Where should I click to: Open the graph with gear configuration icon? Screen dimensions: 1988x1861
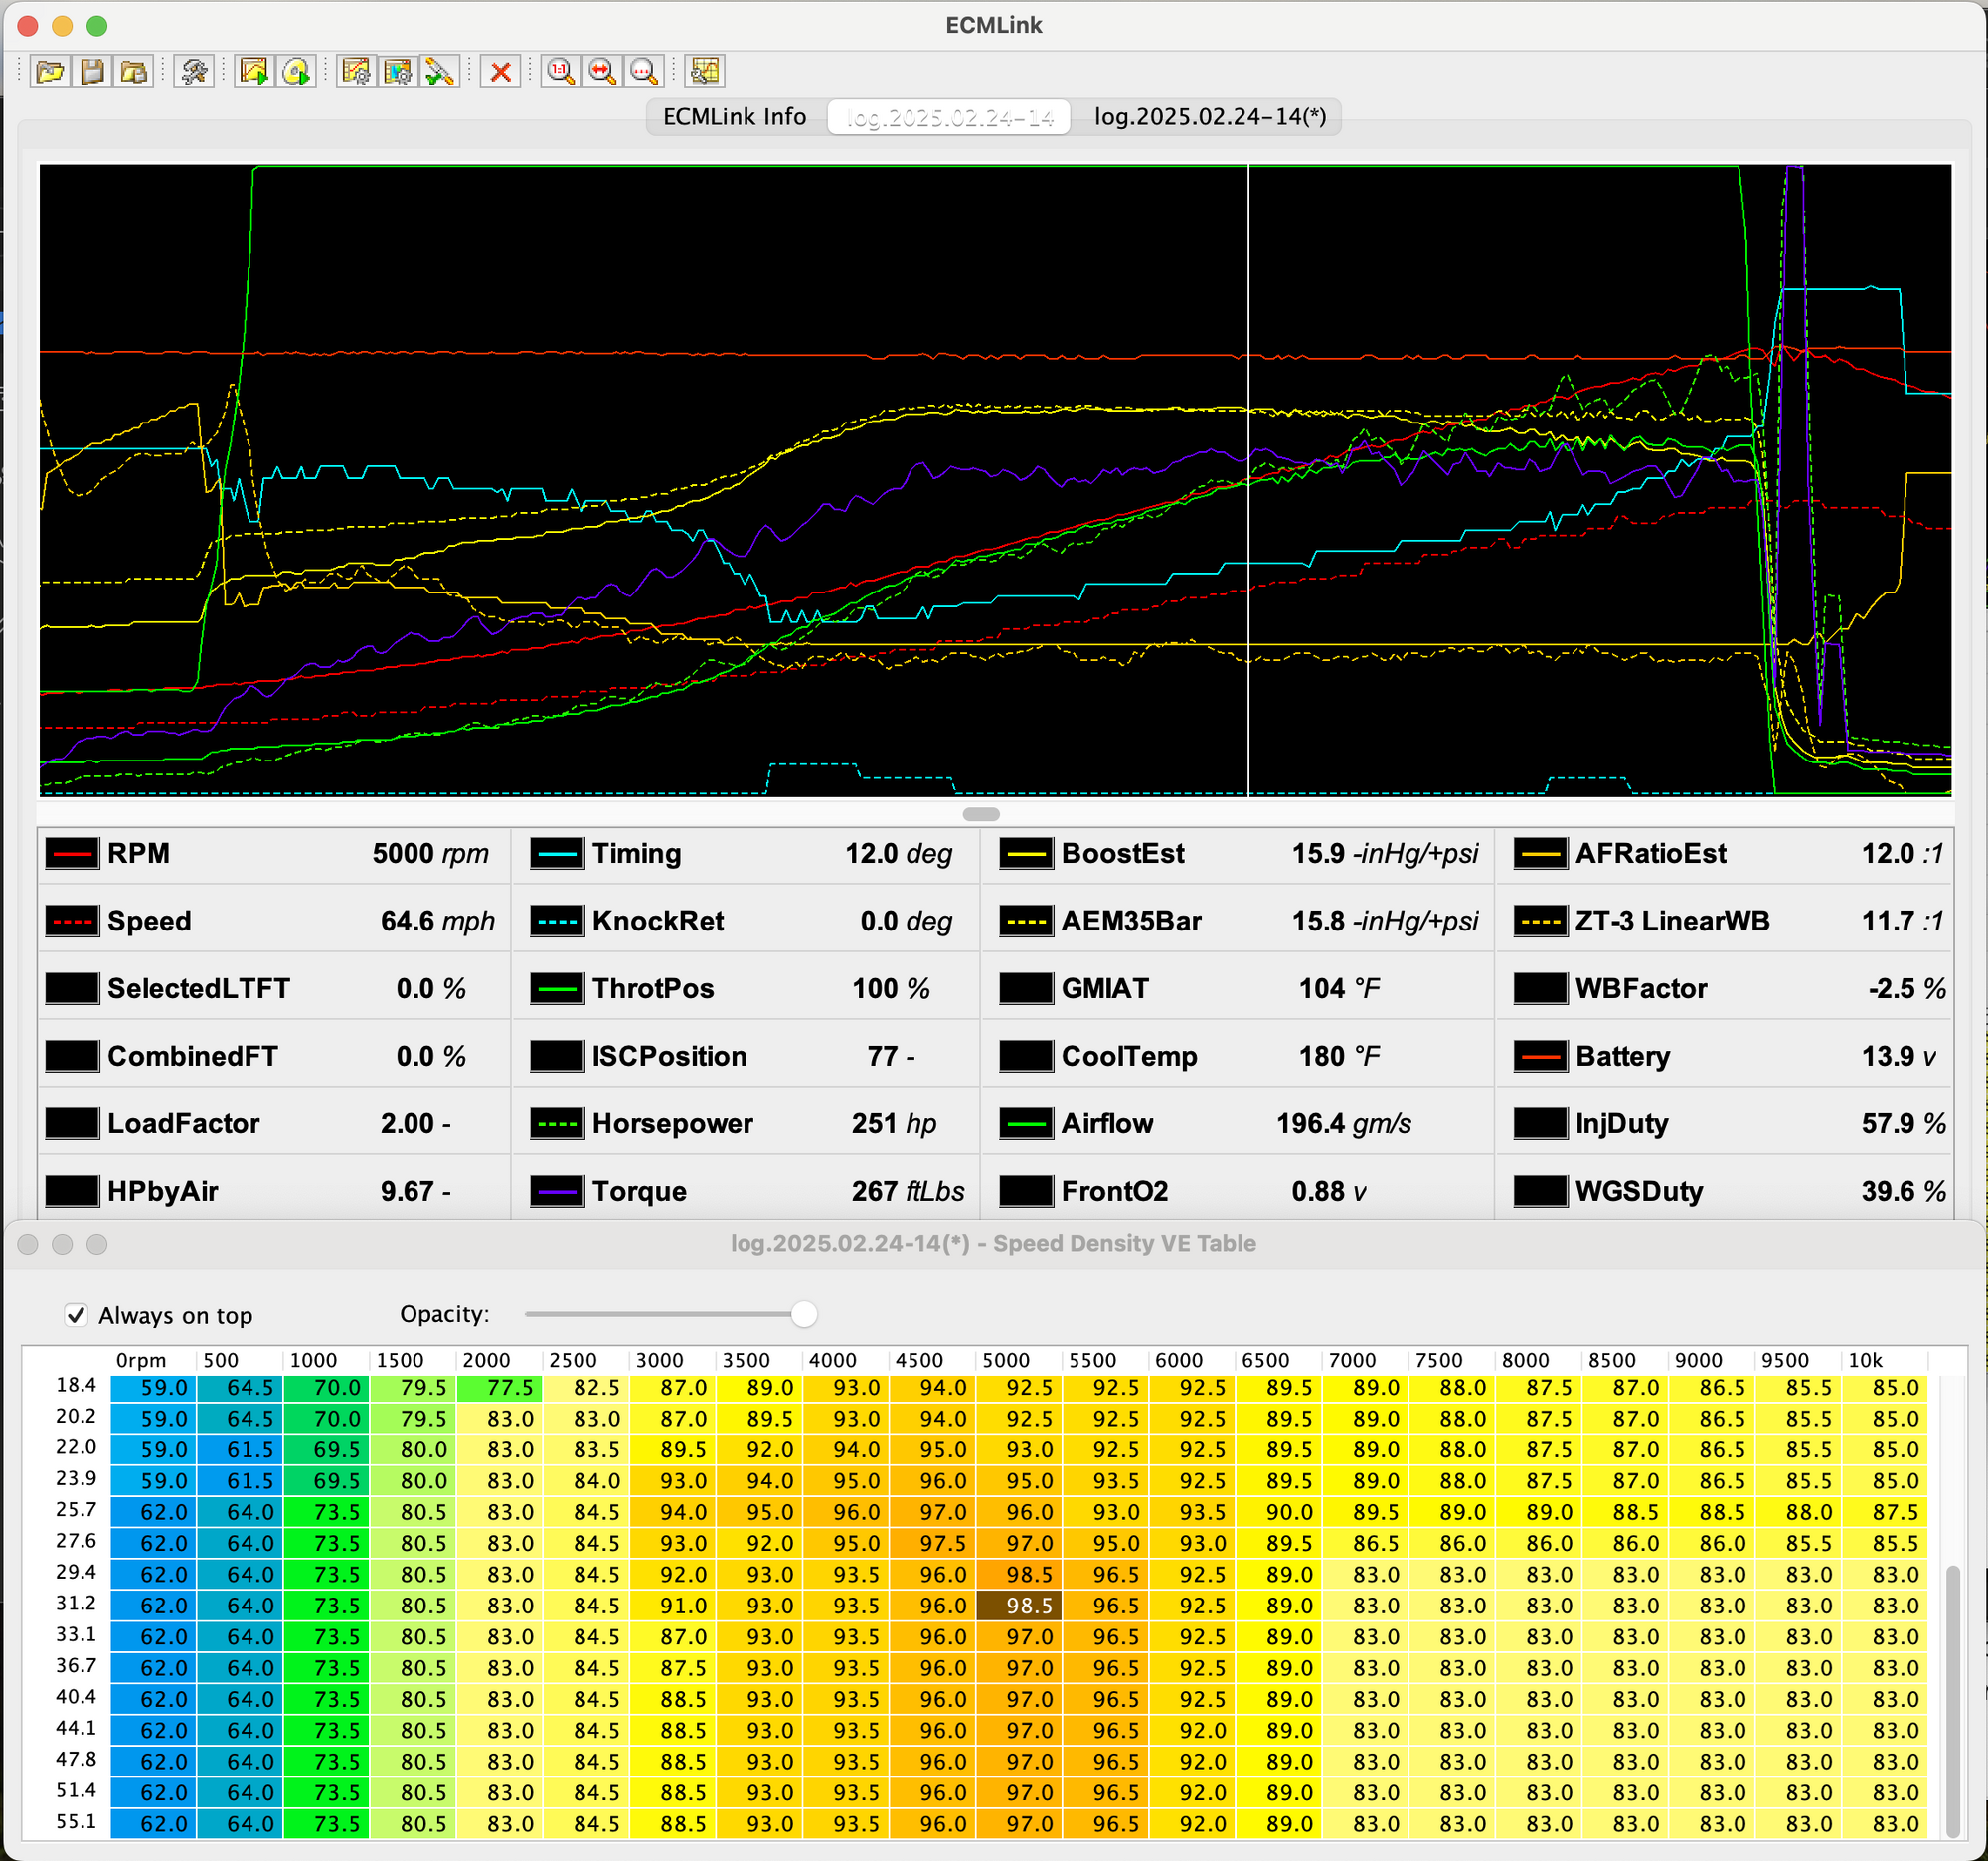pyautogui.click(x=356, y=71)
